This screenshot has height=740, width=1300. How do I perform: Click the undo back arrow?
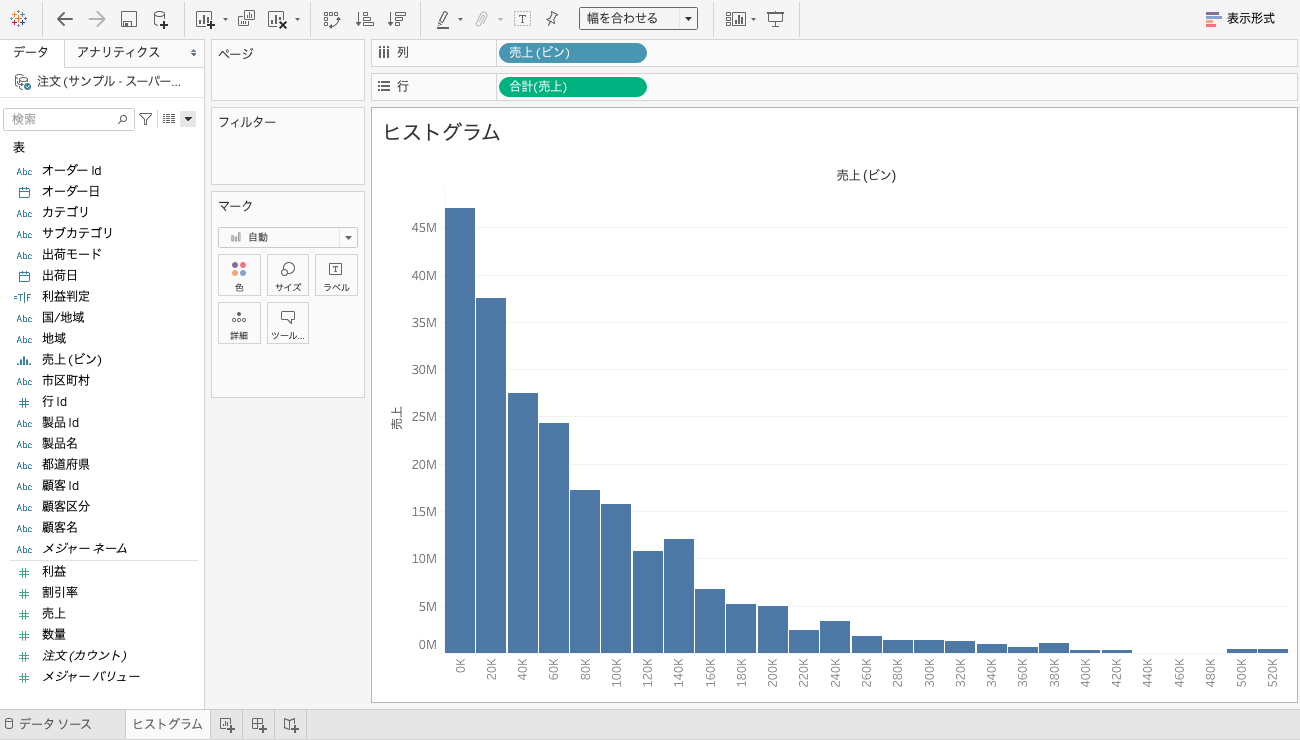coord(65,19)
